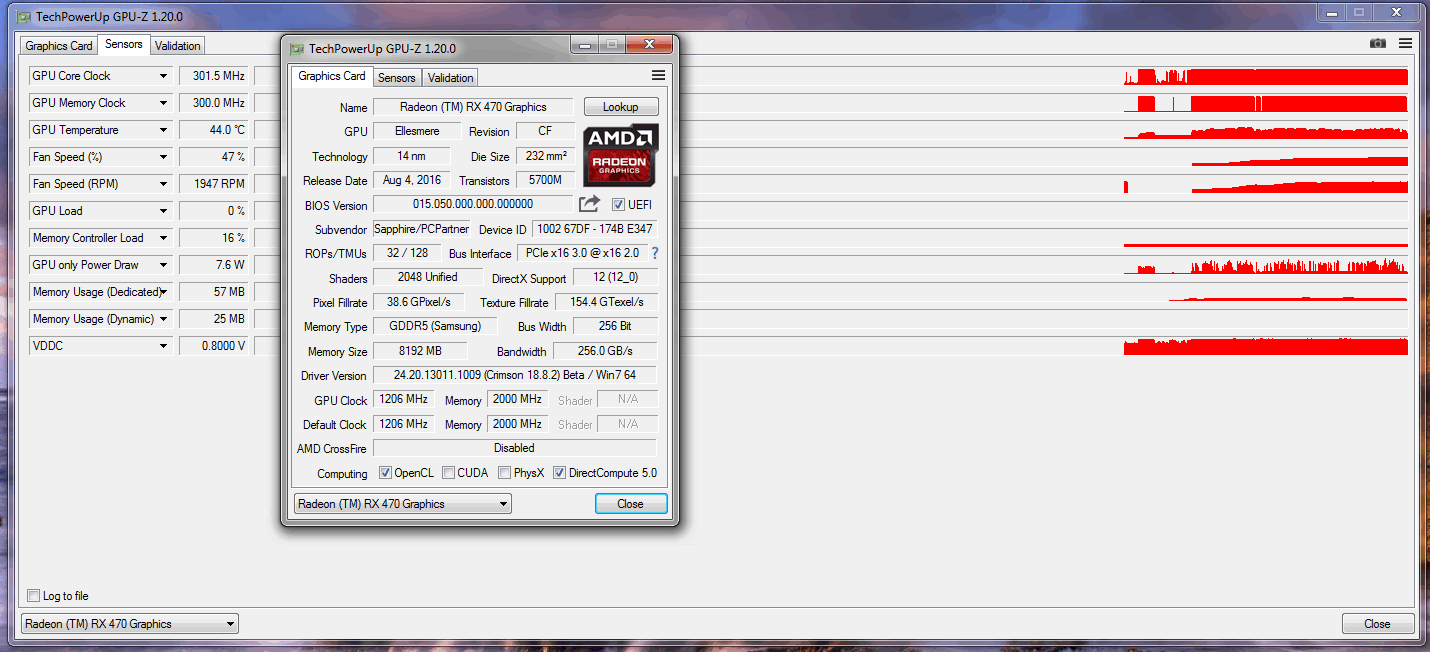The image size is (1430, 652).
Task: Click the GPU Memory Clock history graph
Action: coord(1266,103)
